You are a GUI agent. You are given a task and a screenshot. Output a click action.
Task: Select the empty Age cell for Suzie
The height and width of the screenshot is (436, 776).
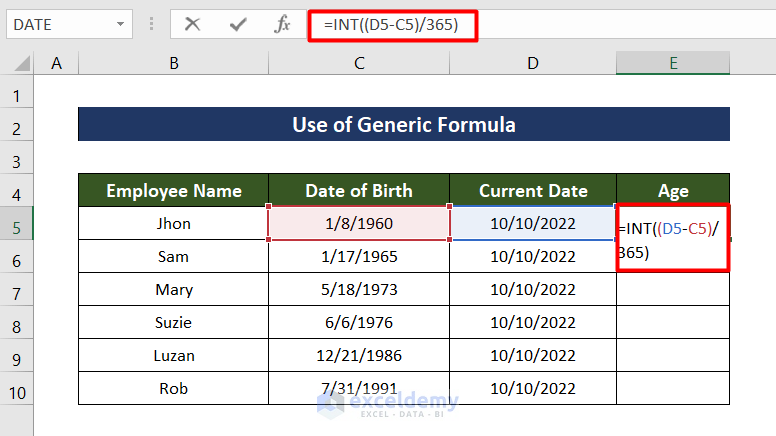(673, 322)
